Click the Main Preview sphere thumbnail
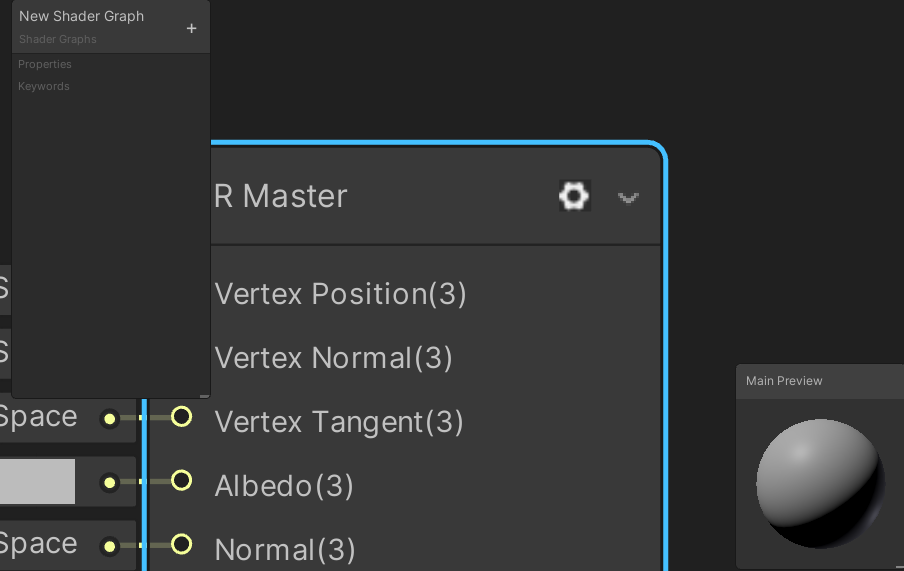Viewport: 904px width, 571px height. 820,483
